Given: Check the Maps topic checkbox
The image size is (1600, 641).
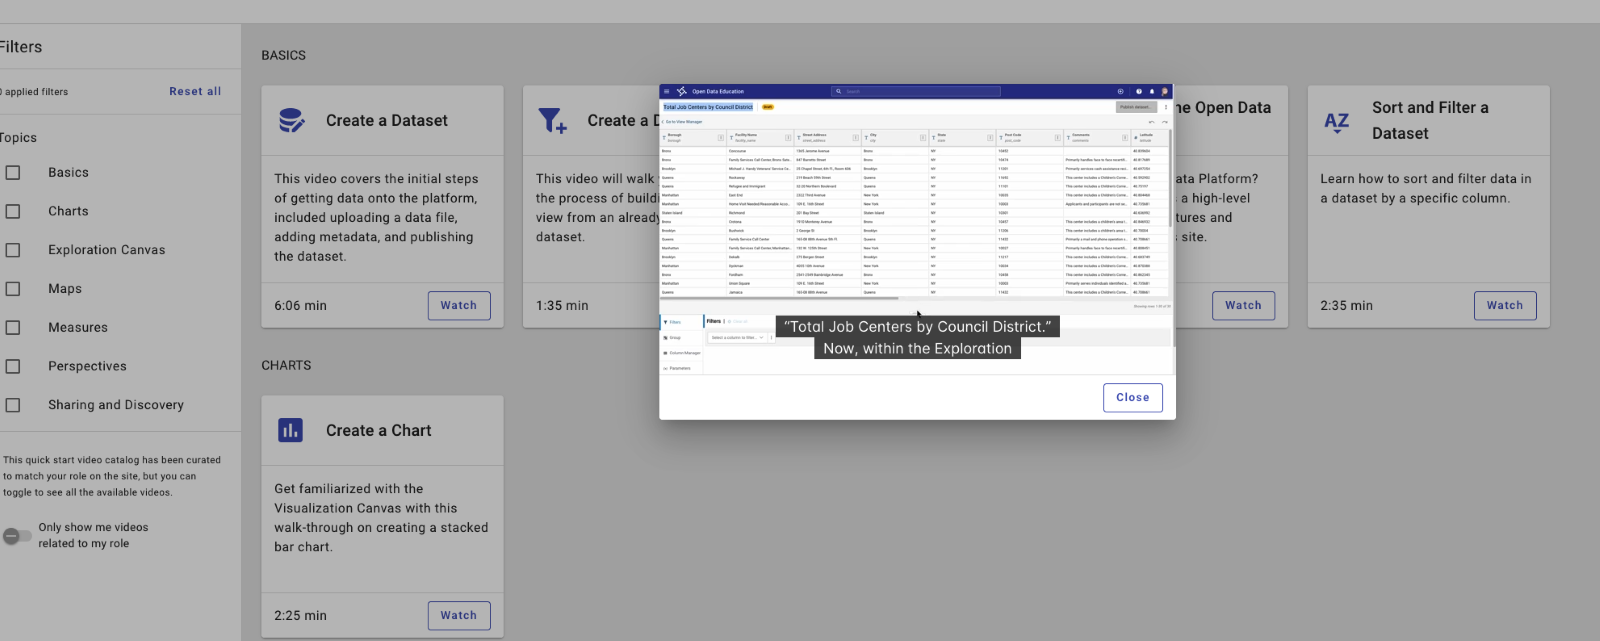Looking at the screenshot, I should (13, 289).
